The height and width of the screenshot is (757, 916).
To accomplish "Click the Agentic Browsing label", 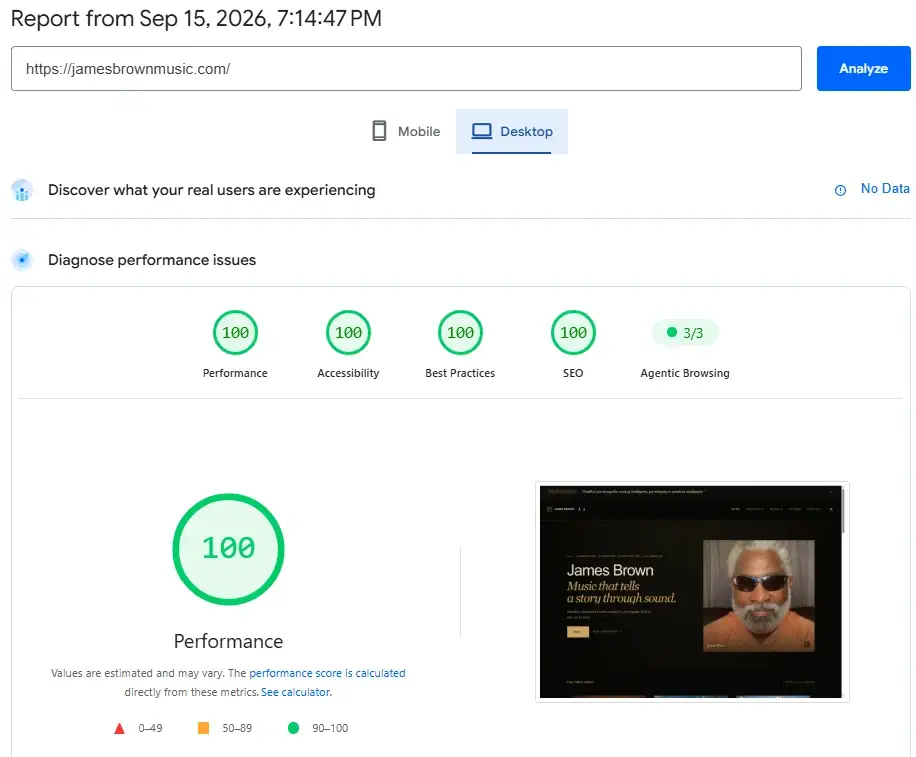I will [x=685, y=373].
